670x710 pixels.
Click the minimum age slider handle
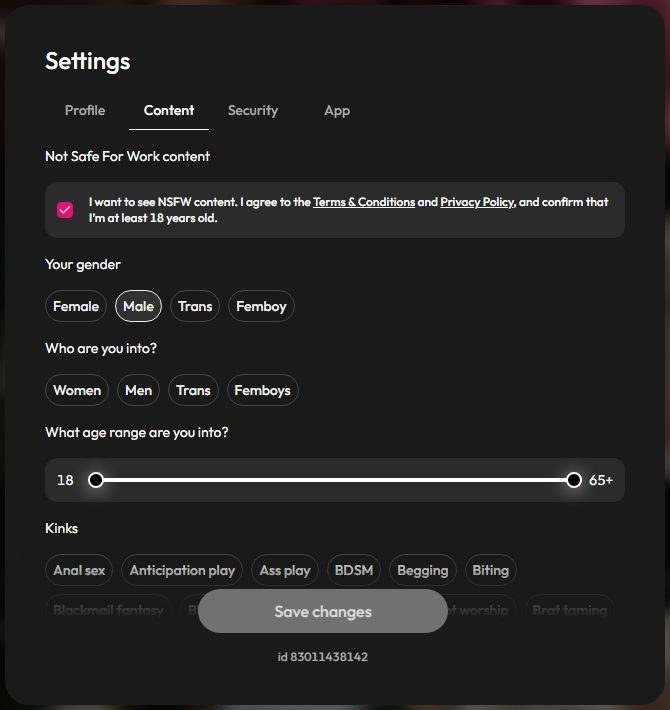[x=96, y=480]
